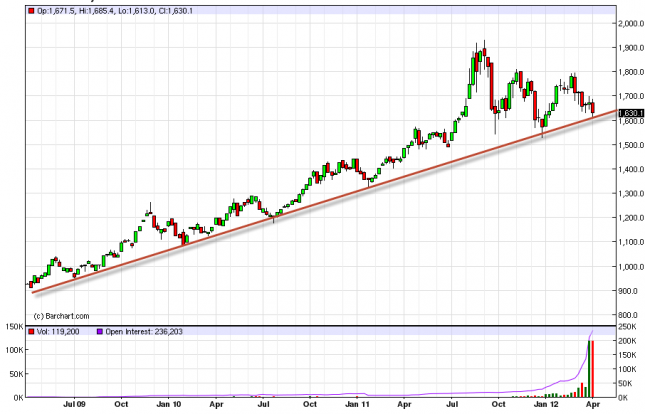Click the Jan 12 date axis label

click(x=546, y=405)
